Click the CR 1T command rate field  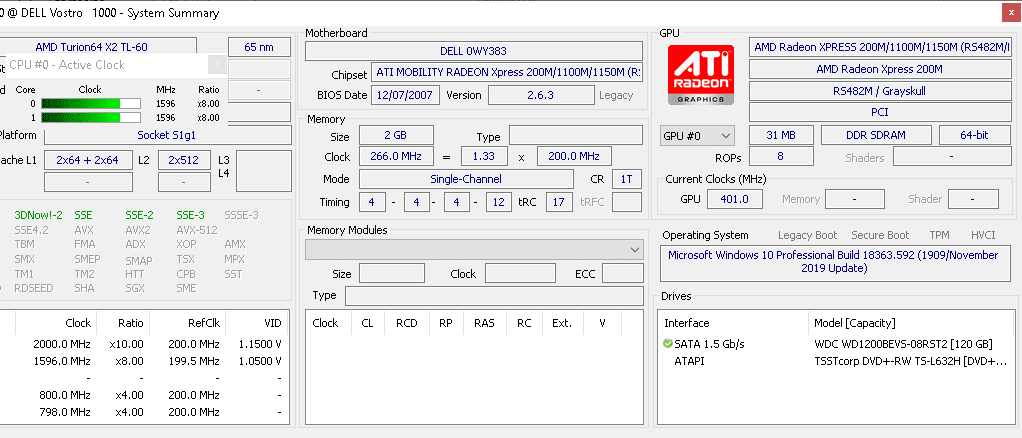626,179
